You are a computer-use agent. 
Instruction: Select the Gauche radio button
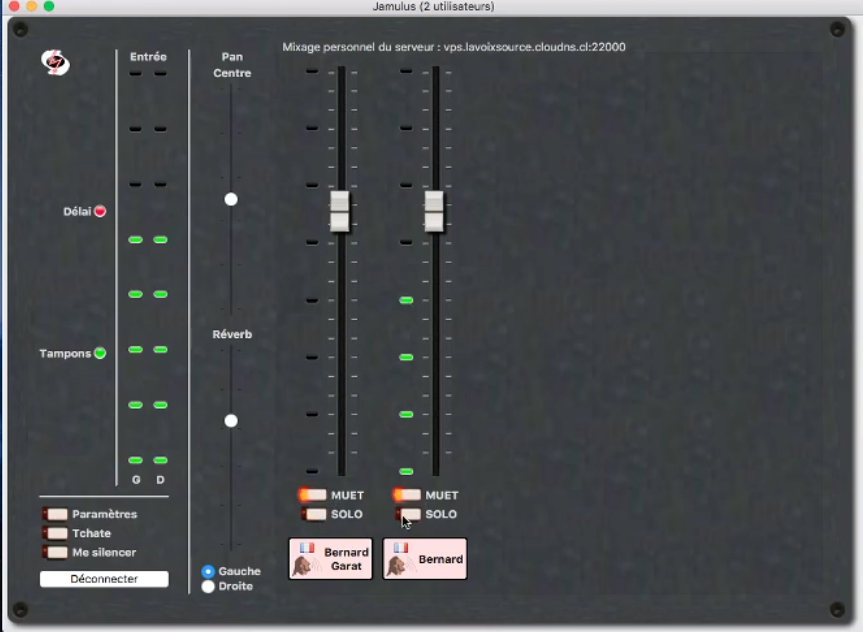[208, 571]
